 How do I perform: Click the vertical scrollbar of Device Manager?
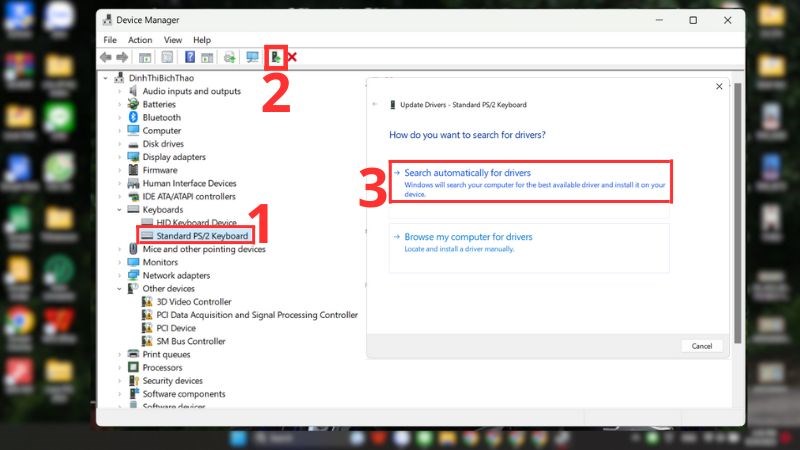(x=737, y=213)
